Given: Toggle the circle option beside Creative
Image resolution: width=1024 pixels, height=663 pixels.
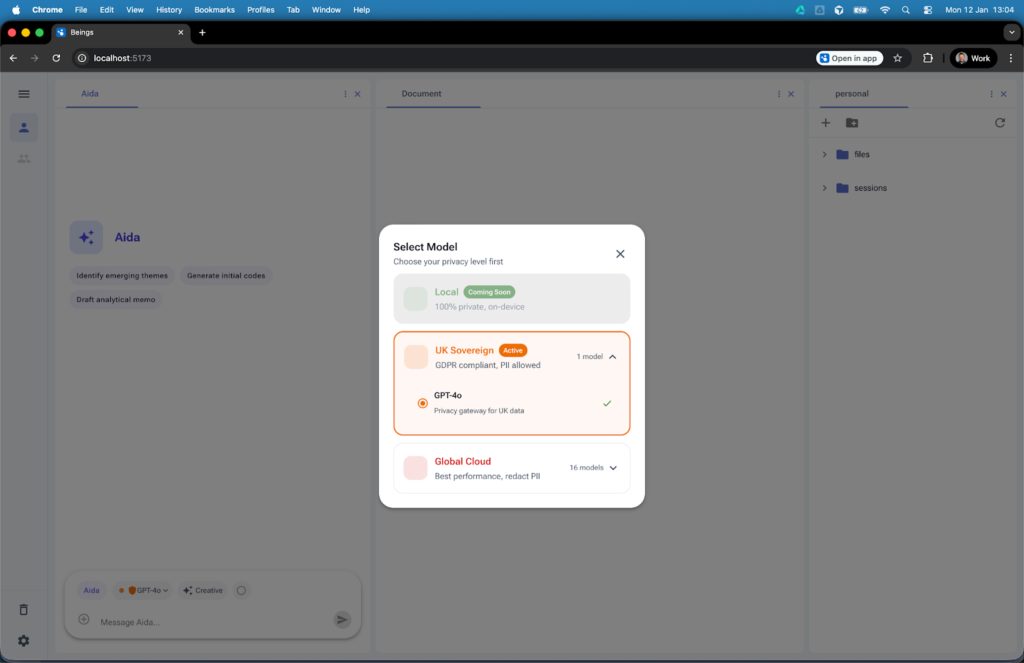Looking at the screenshot, I should [241, 591].
